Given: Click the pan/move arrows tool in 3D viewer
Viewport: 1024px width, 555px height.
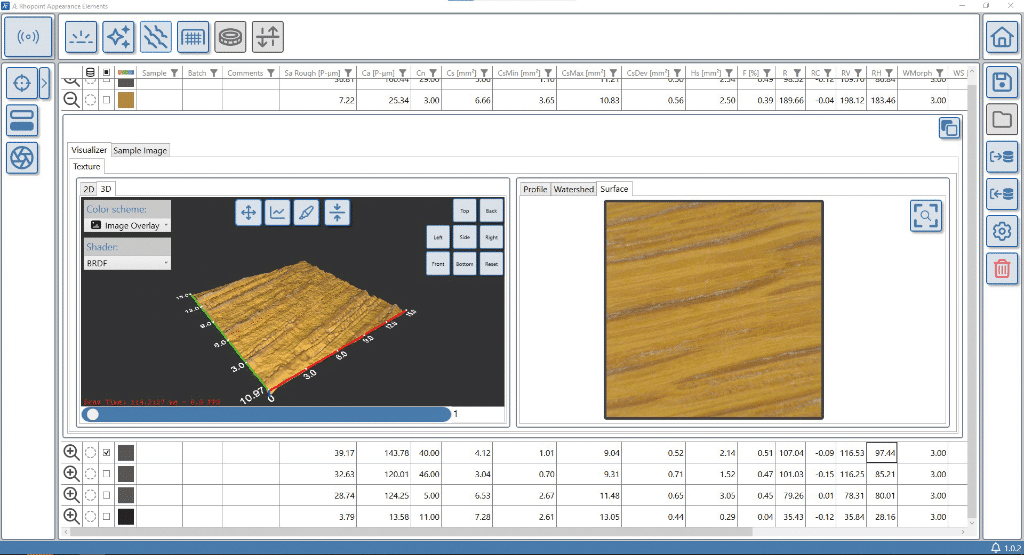Looking at the screenshot, I should [249, 212].
